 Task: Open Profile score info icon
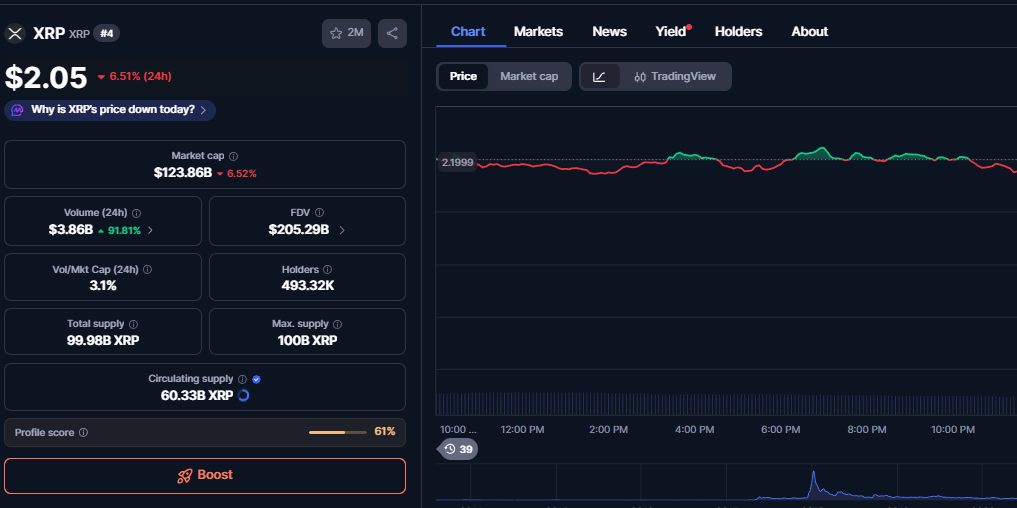pyautogui.click(x=84, y=433)
